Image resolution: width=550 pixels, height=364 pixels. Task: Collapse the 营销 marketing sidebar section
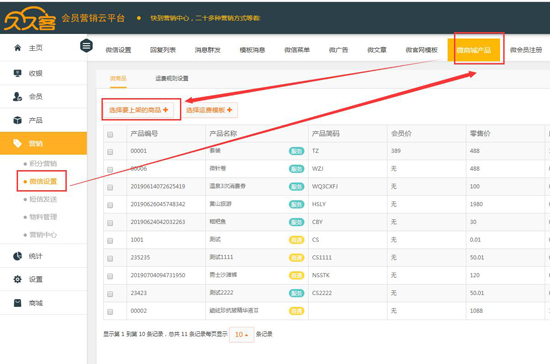tap(43, 143)
